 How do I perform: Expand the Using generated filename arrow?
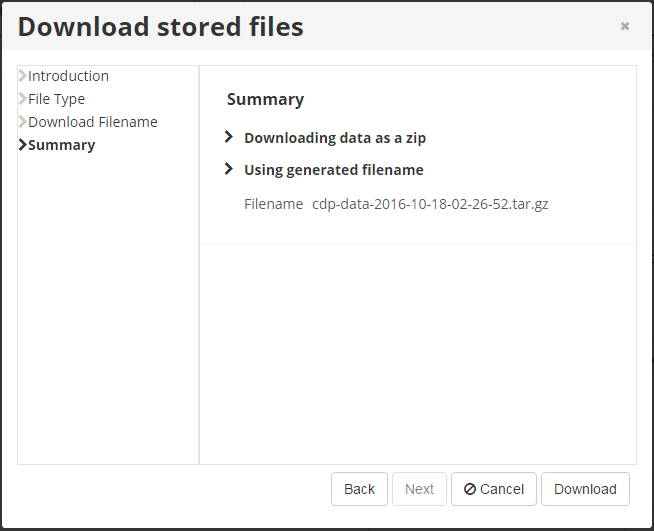pos(229,169)
